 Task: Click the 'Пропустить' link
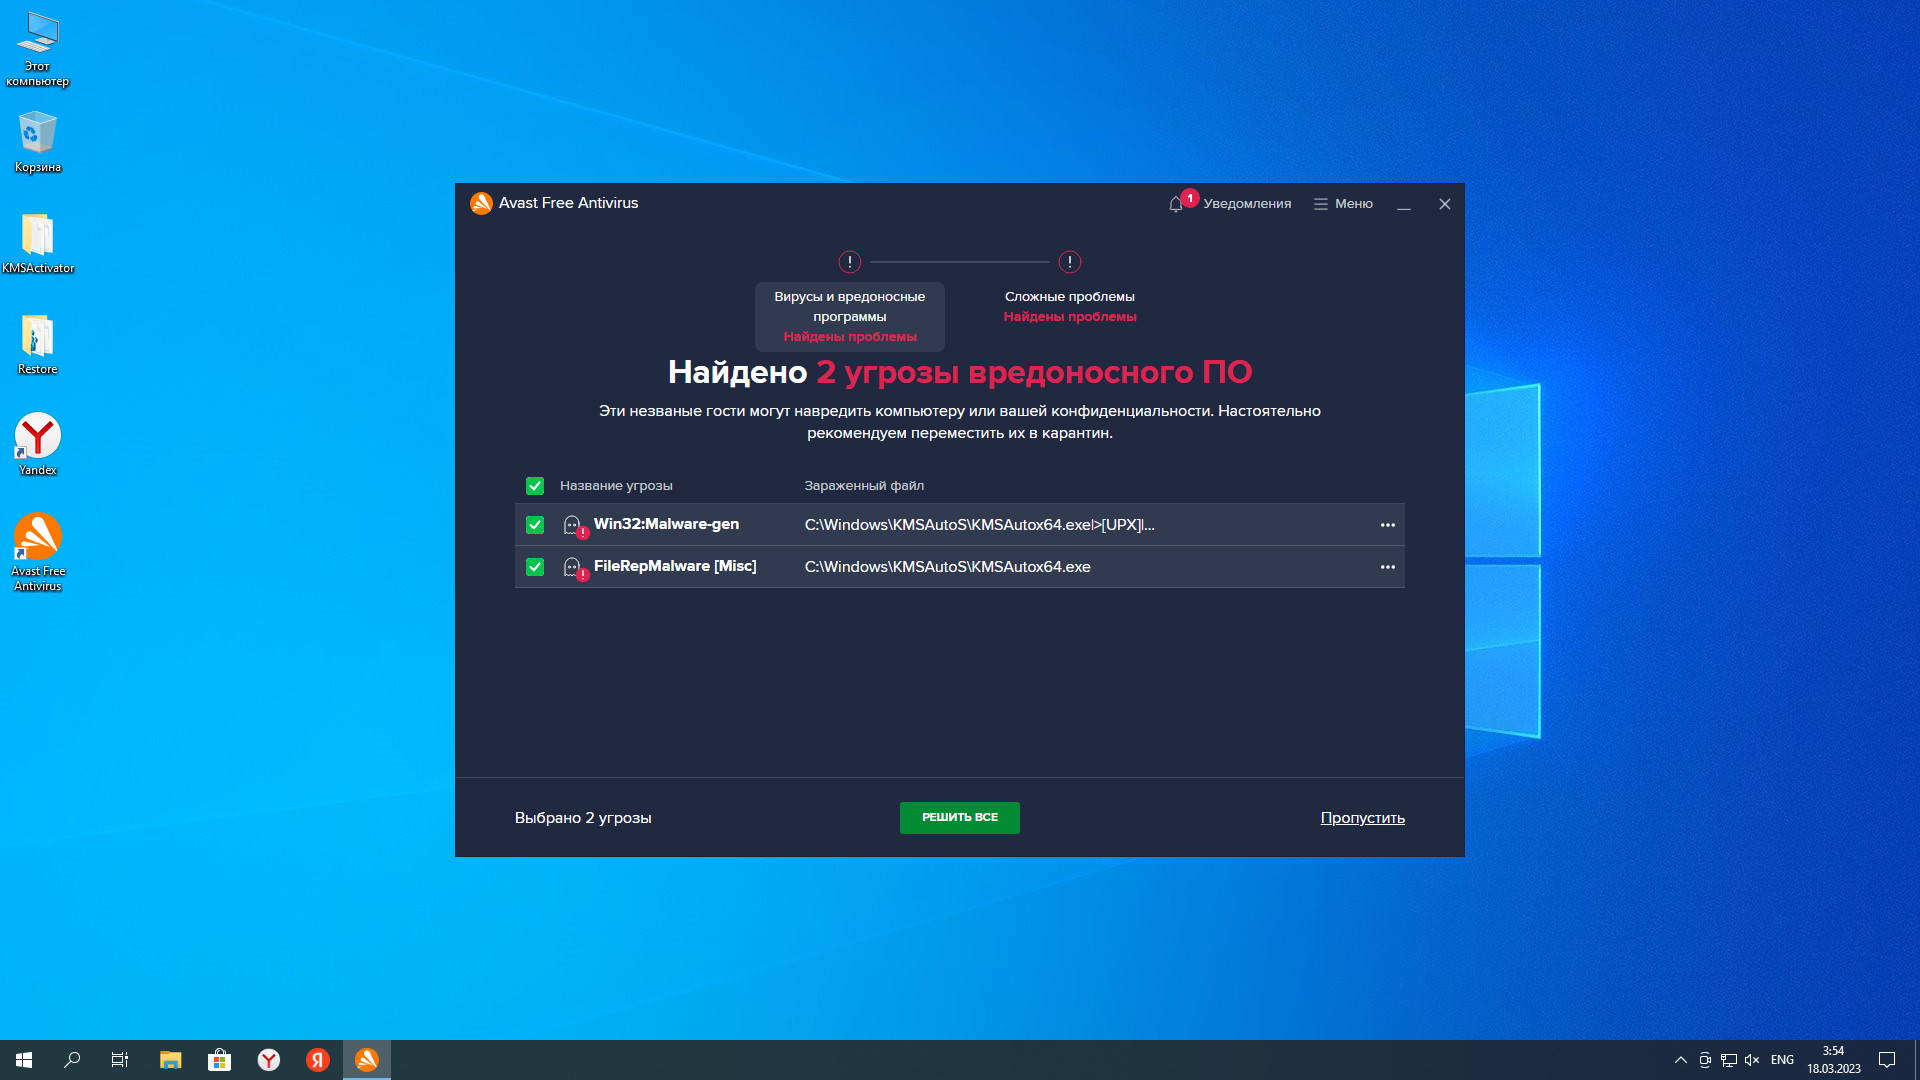coord(1362,818)
